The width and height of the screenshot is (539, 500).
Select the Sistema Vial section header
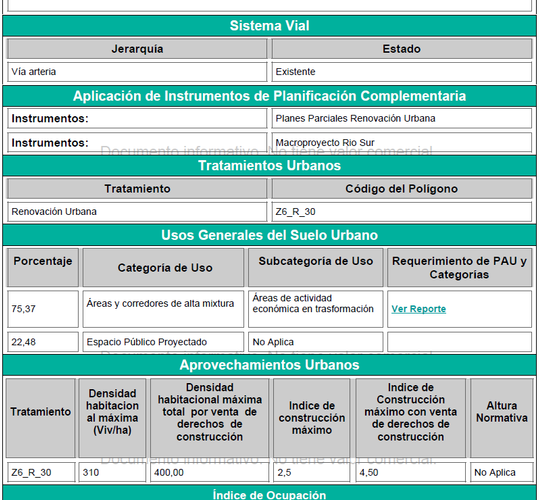pos(270,26)
